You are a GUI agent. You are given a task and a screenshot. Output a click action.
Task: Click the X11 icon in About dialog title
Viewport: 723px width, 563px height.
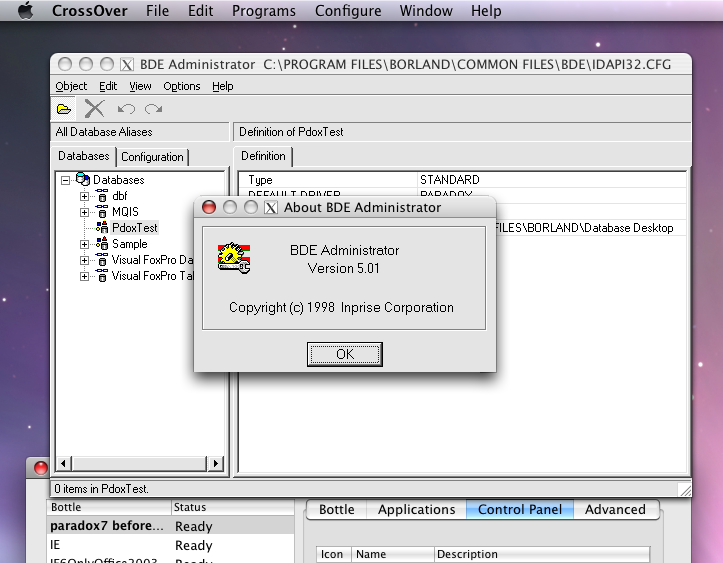pos(271,207)
